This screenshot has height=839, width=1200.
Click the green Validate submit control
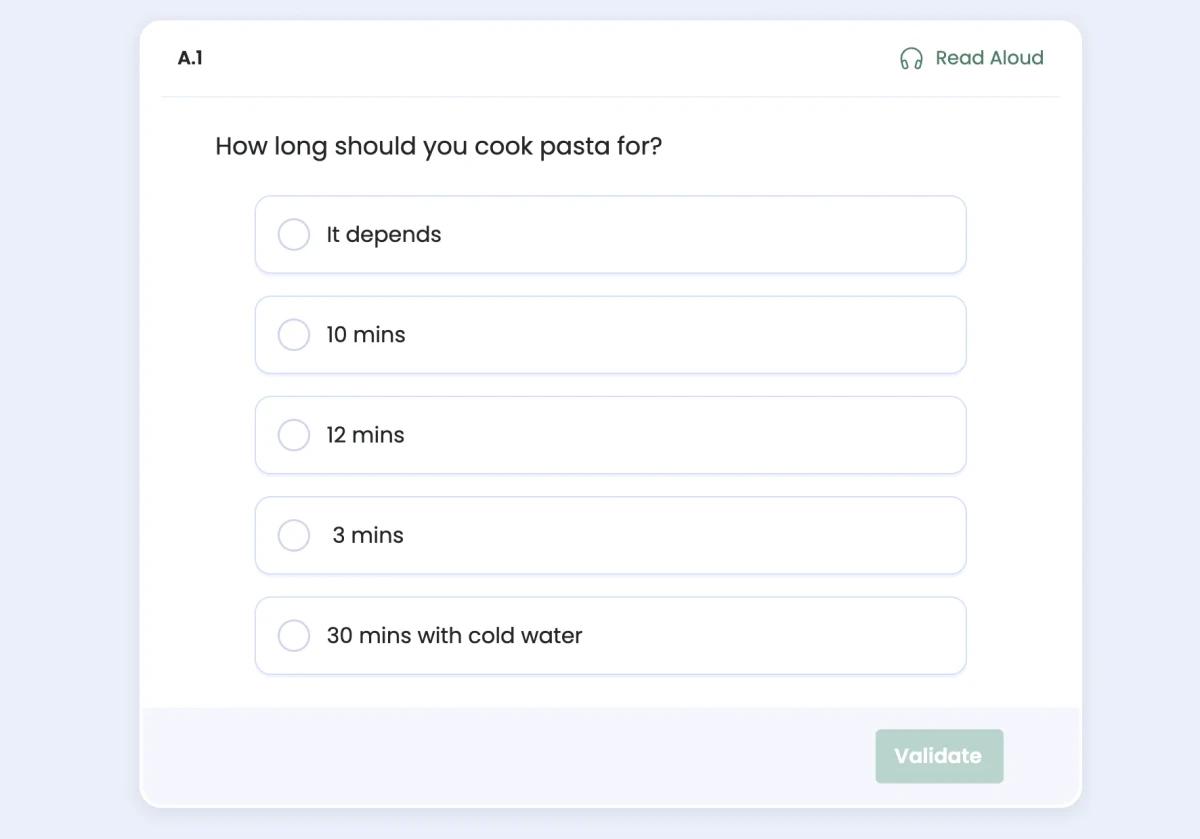(x=939, y=756)
